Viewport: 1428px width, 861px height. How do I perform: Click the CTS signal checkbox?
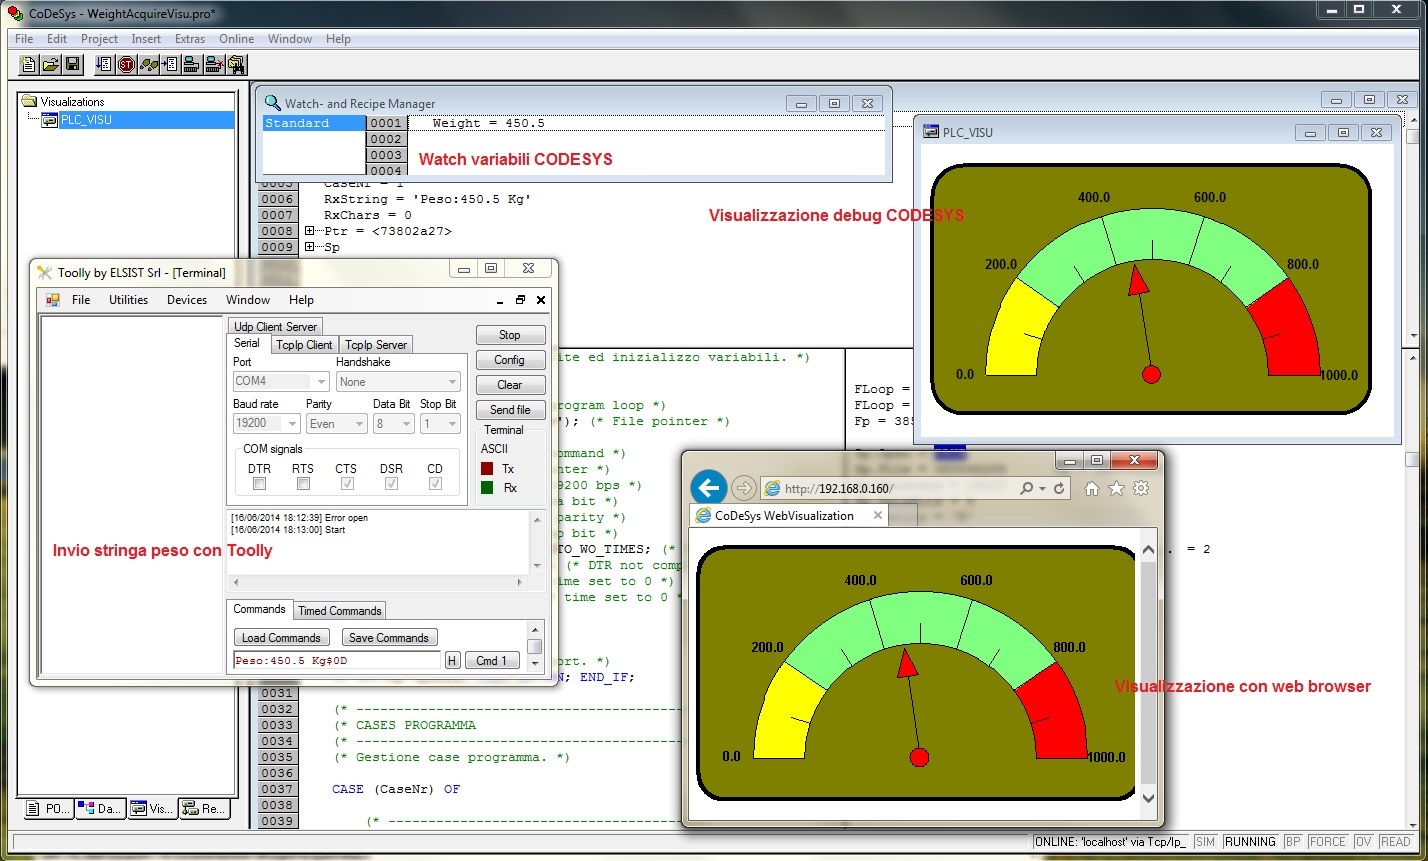(x=347, y=484)
